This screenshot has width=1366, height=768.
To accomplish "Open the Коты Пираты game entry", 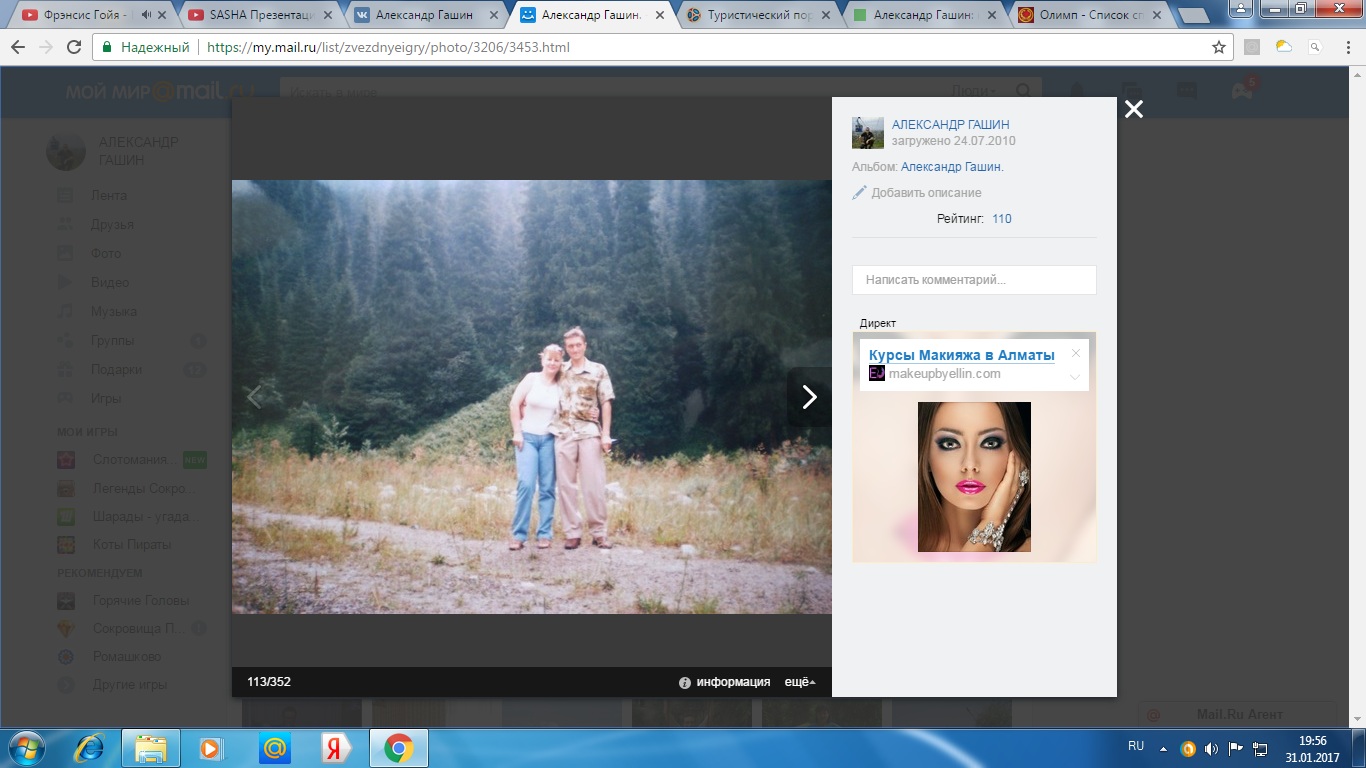I will coord(115,545).
